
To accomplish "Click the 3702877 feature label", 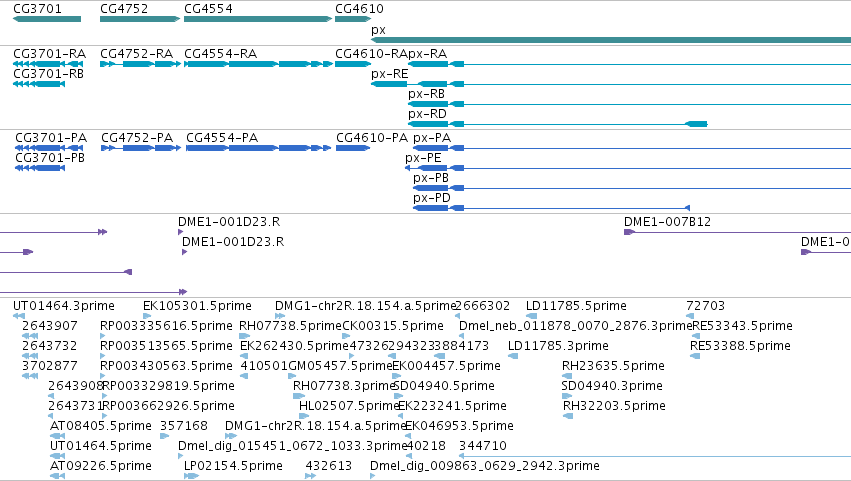I will [x=50, y=366].
